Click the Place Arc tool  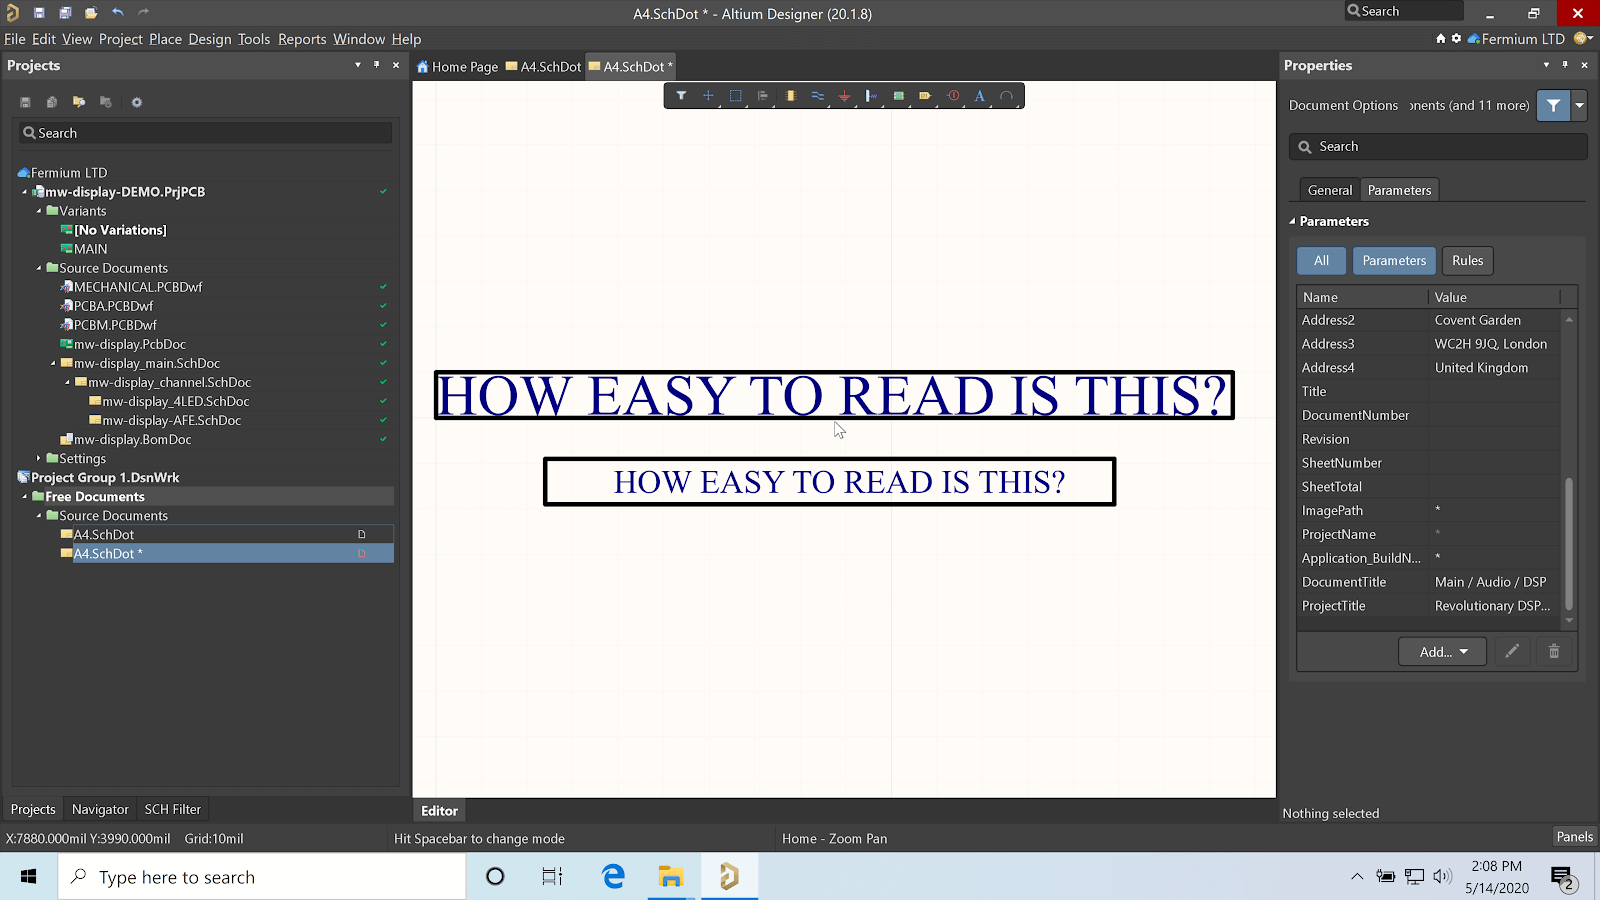click(x=1007, y=96)
